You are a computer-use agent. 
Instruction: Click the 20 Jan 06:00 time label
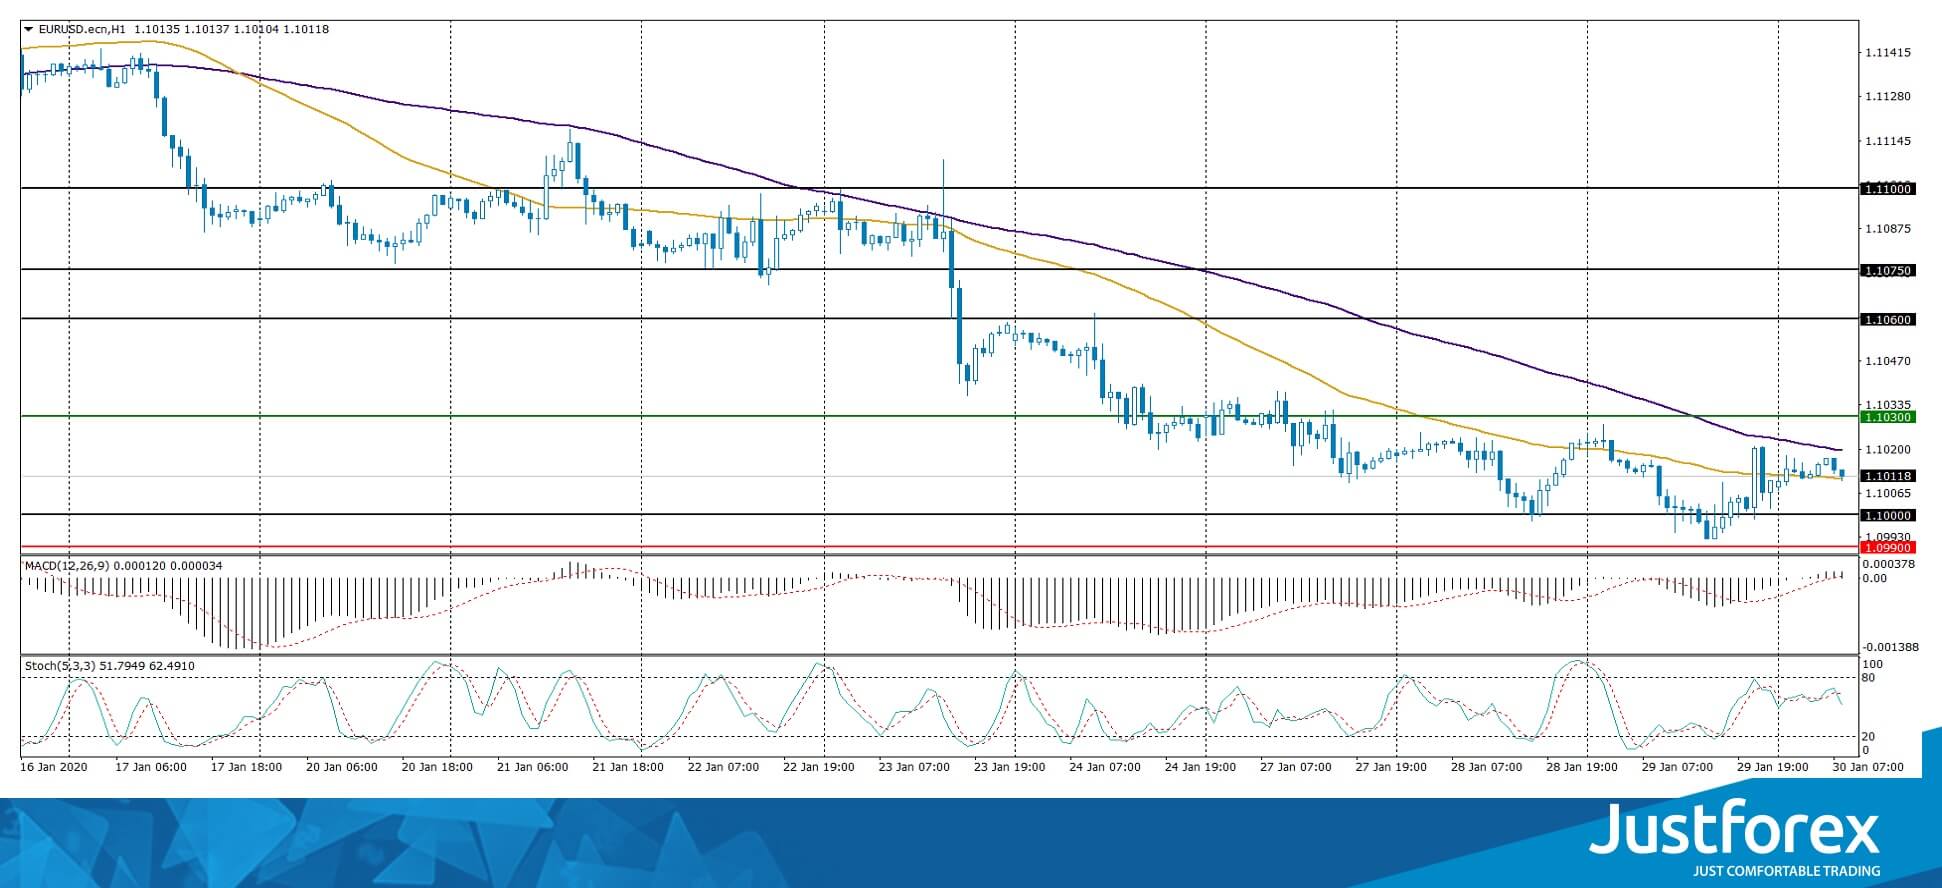[341, 767]
